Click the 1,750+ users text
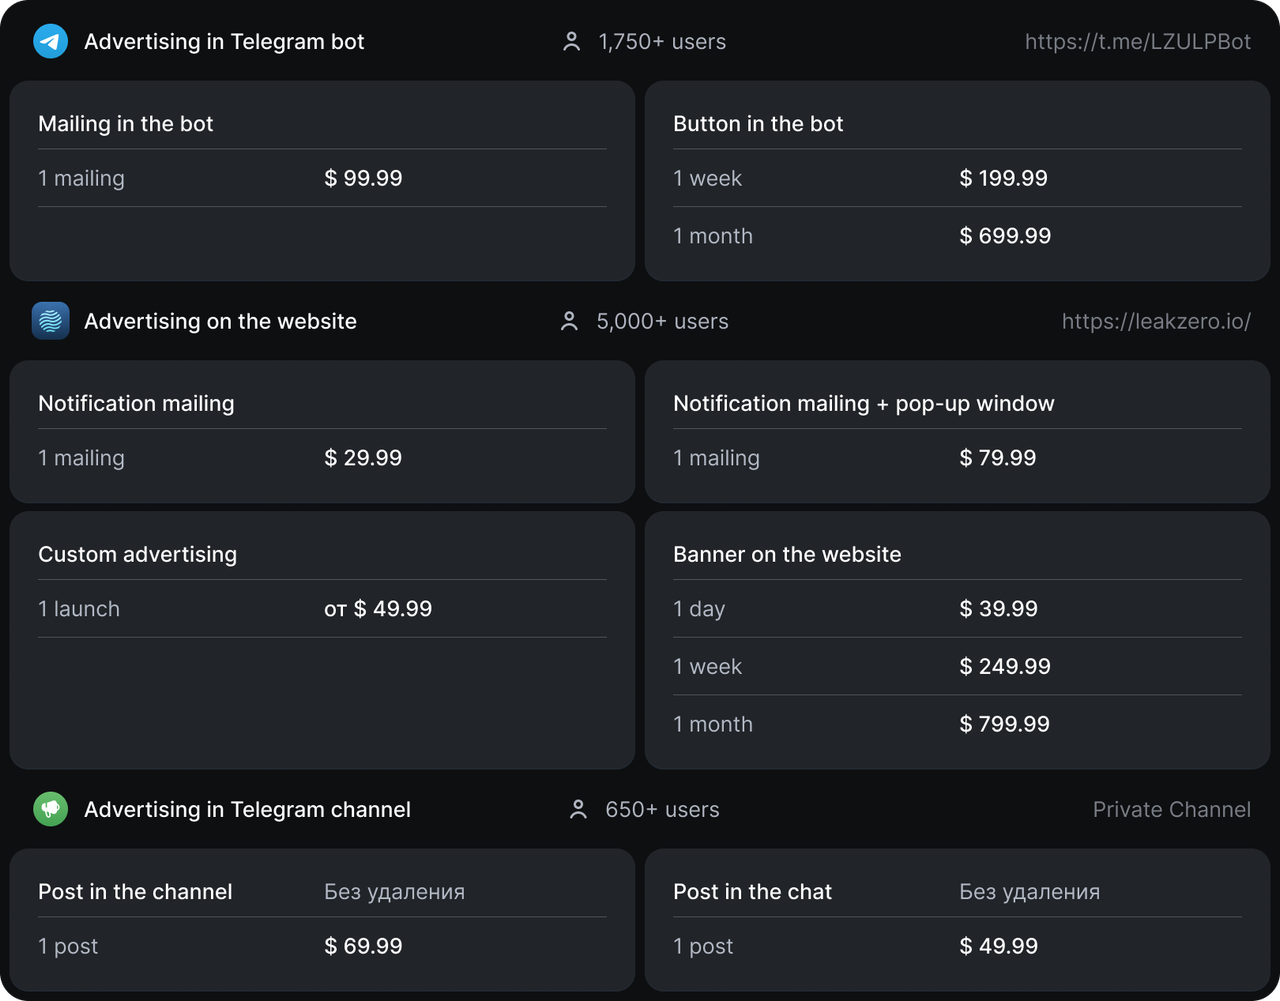1280x1001 pixels. [x=662, y=42]
